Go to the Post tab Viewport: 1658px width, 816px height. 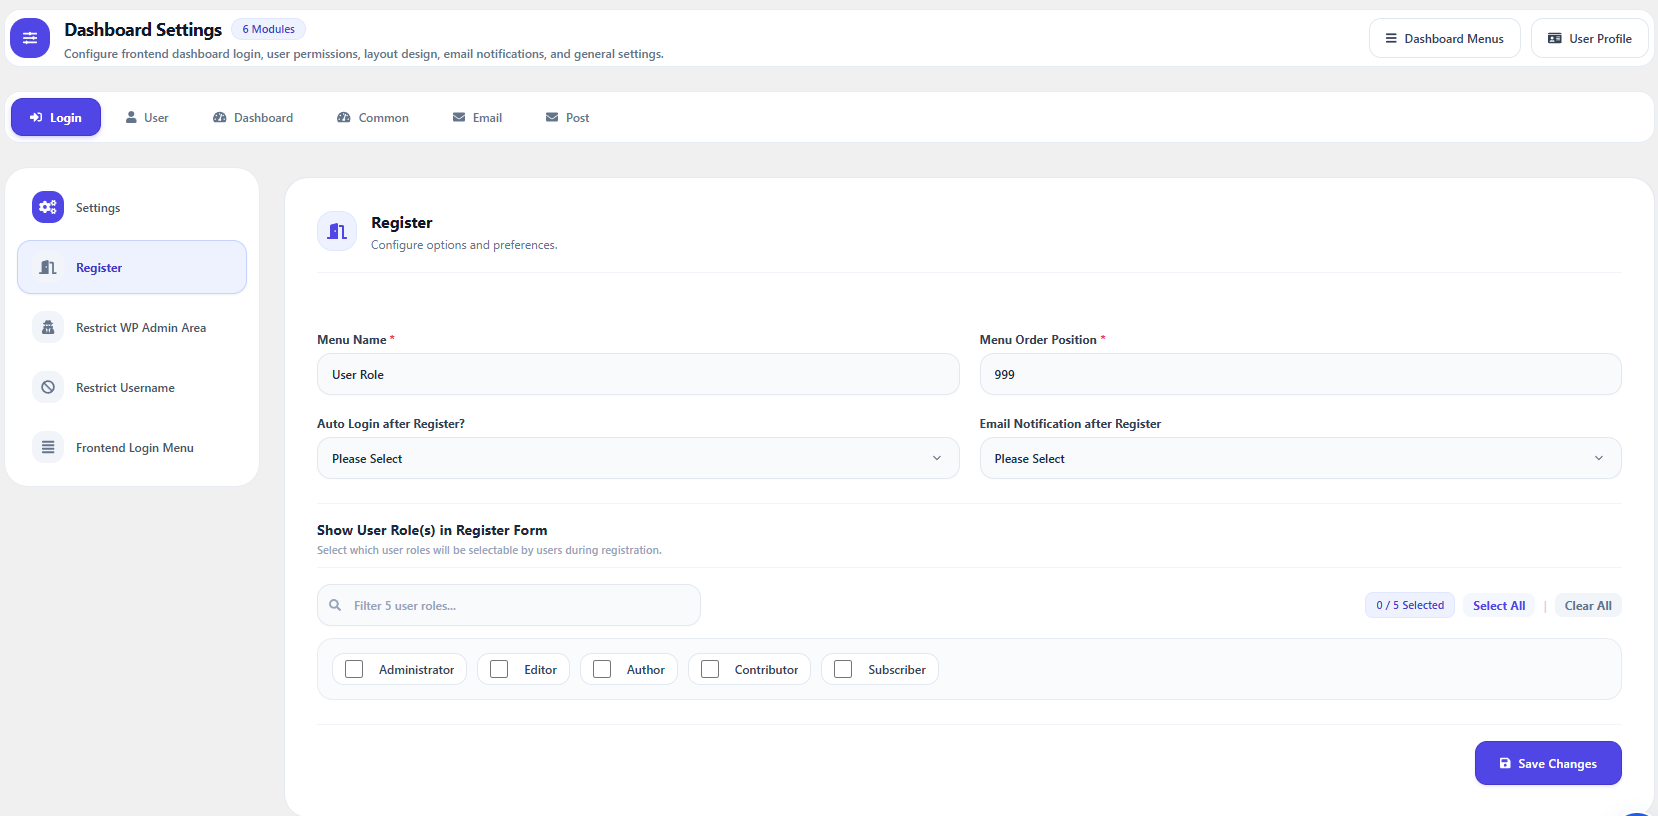point(568,117)
